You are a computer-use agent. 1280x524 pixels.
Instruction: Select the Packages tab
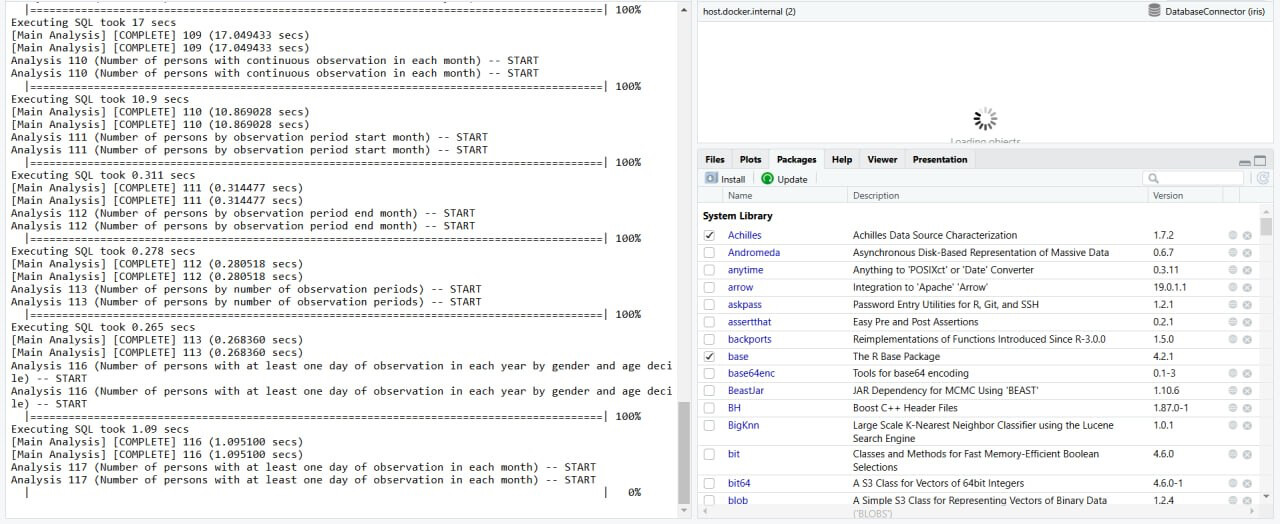coord(797,159)
